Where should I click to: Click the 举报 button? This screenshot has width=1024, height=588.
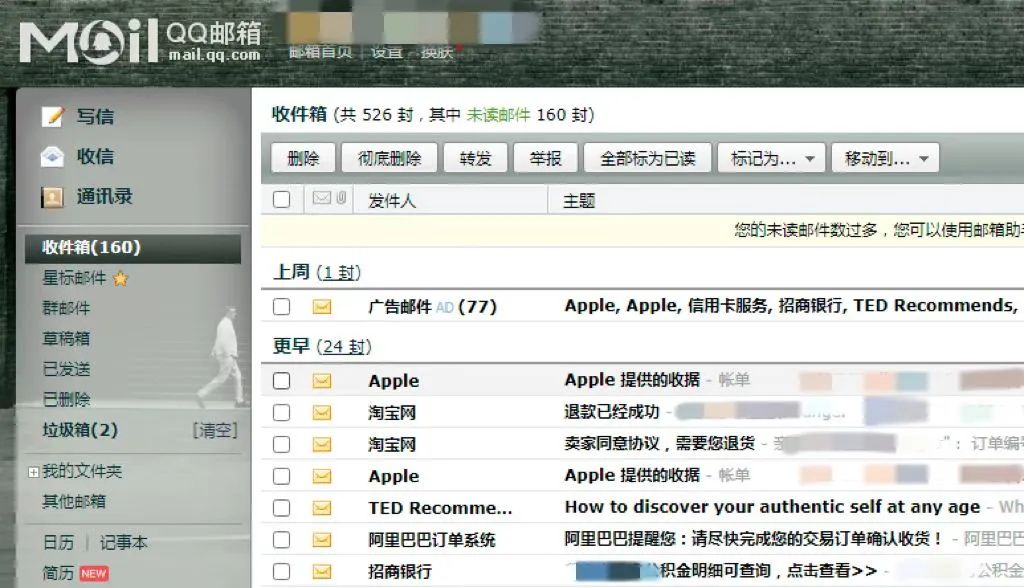(x=545, y=158)
